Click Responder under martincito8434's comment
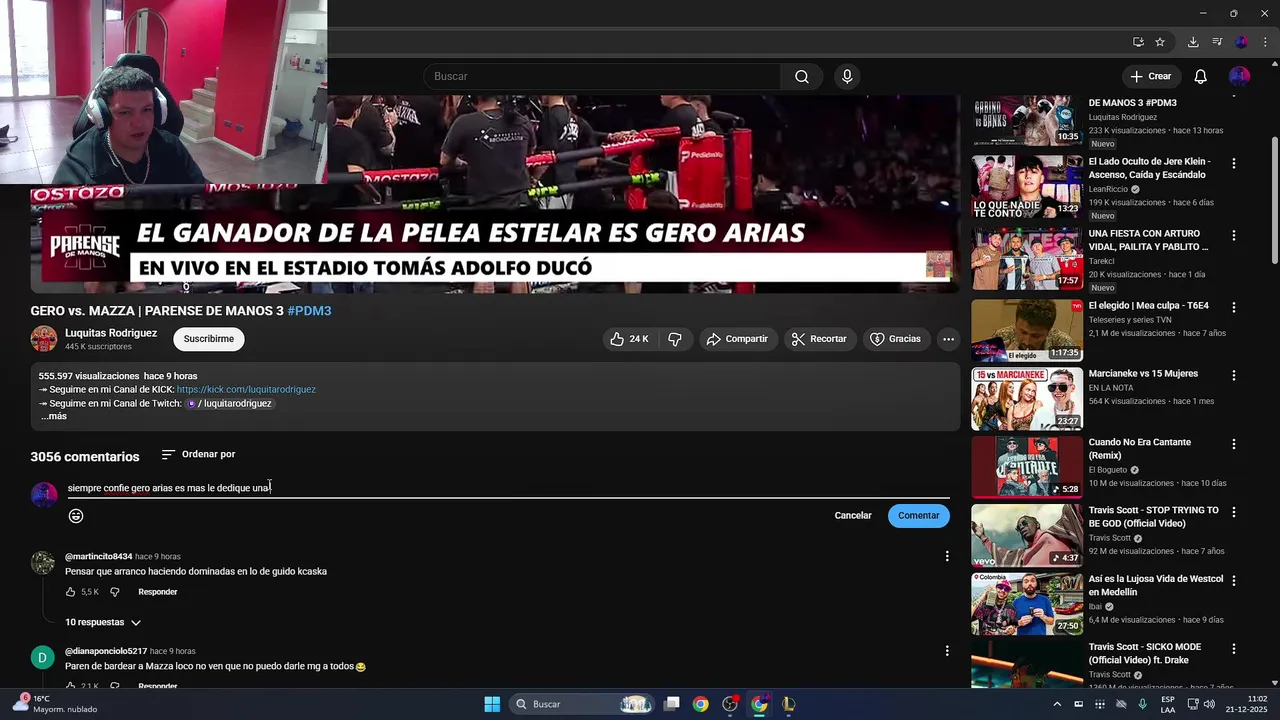This screenshot has width=1280, height=720. click(158, 592)
